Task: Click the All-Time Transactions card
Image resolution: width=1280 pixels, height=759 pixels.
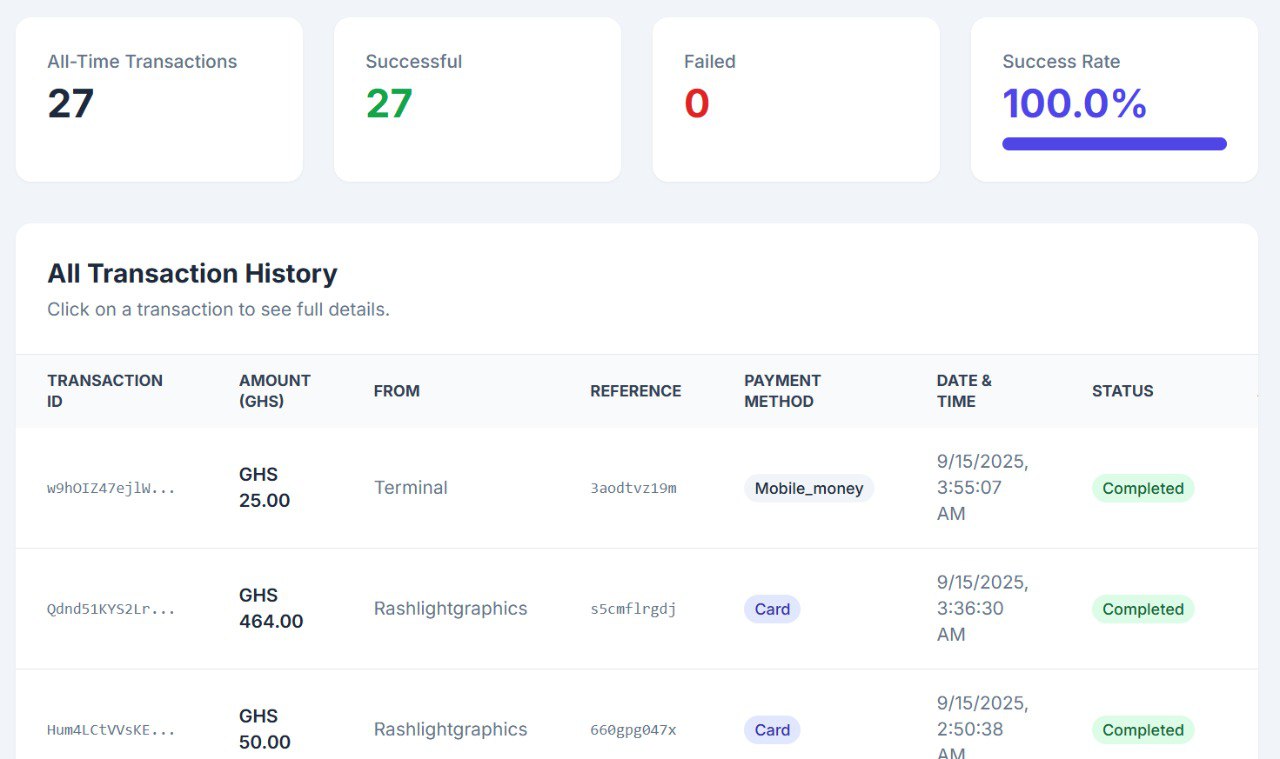Action: coord(159,99)
